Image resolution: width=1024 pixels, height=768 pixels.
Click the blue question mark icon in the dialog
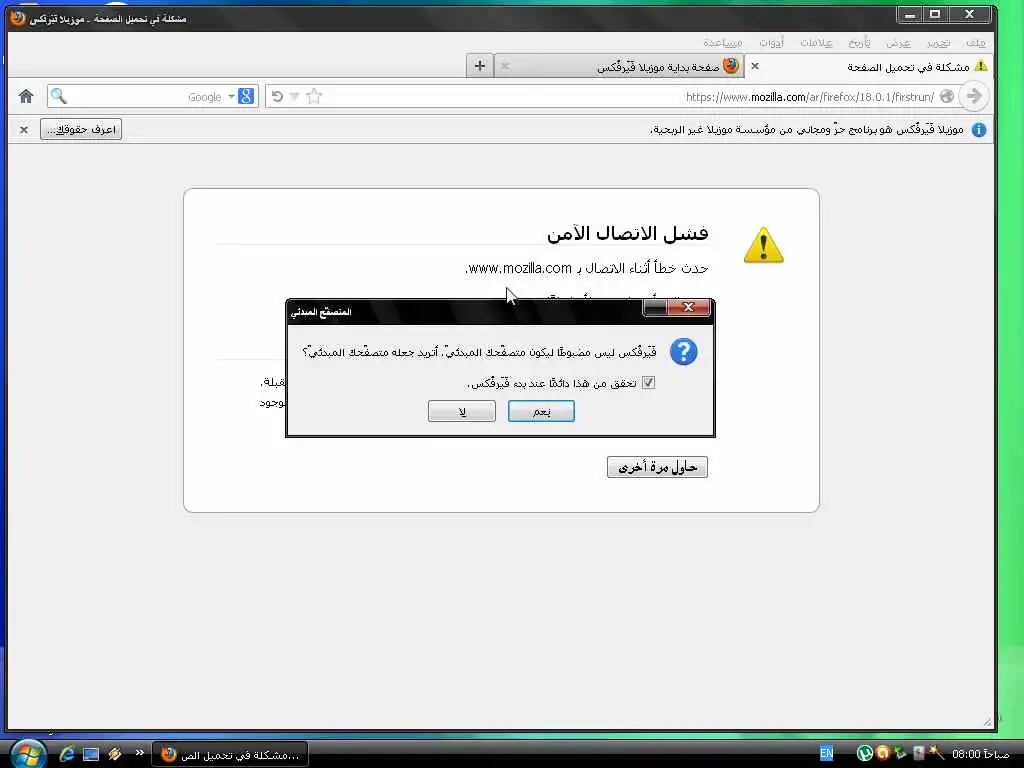tap(683, 352)
